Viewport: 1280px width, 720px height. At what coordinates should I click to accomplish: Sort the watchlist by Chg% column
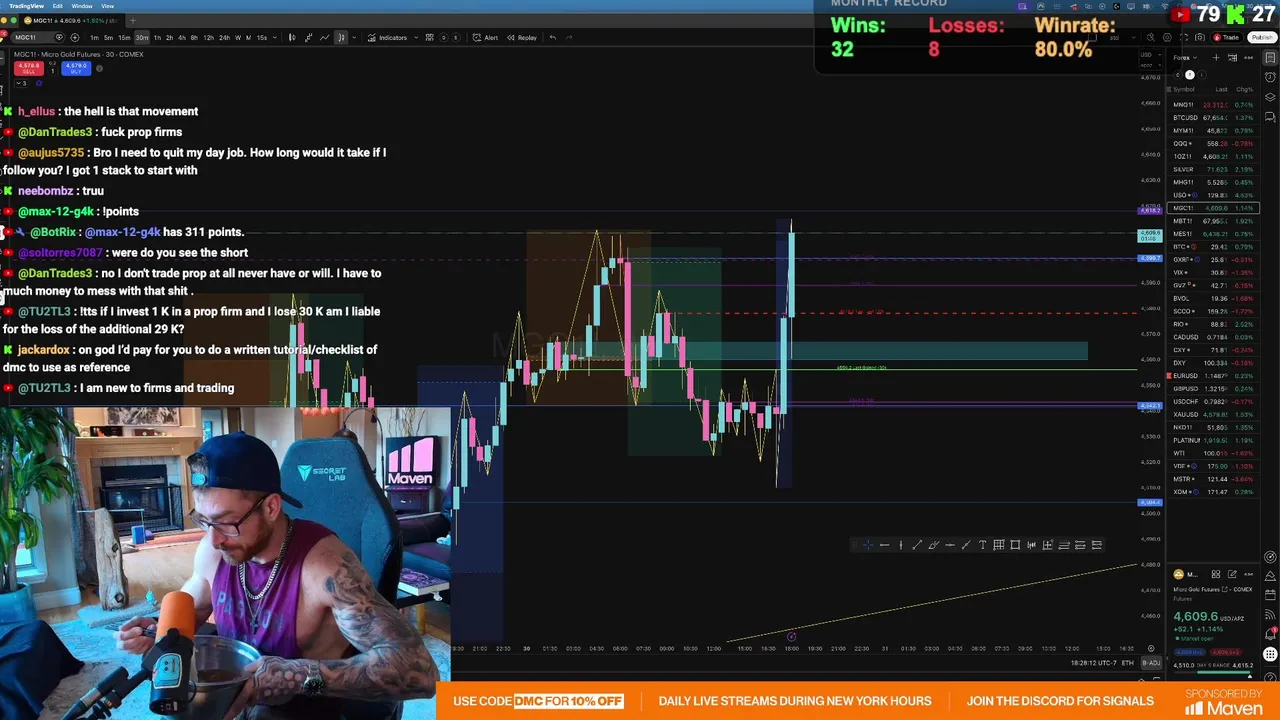tap(1245, 89)
